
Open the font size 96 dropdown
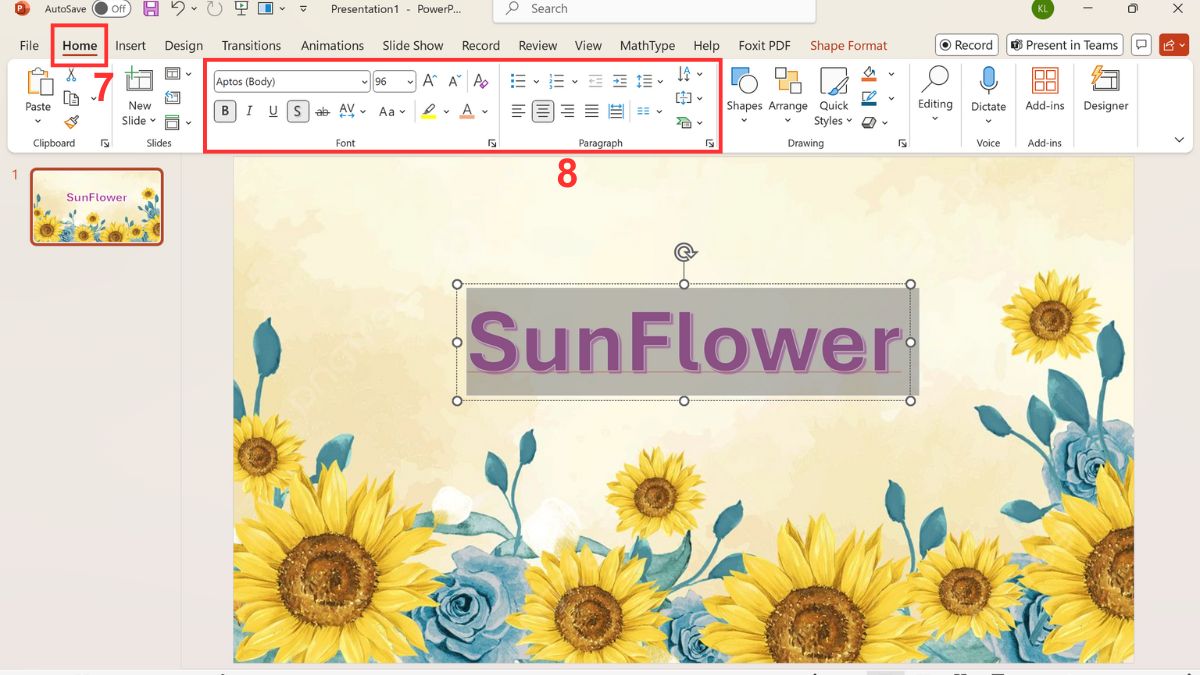tap(410, 82)
